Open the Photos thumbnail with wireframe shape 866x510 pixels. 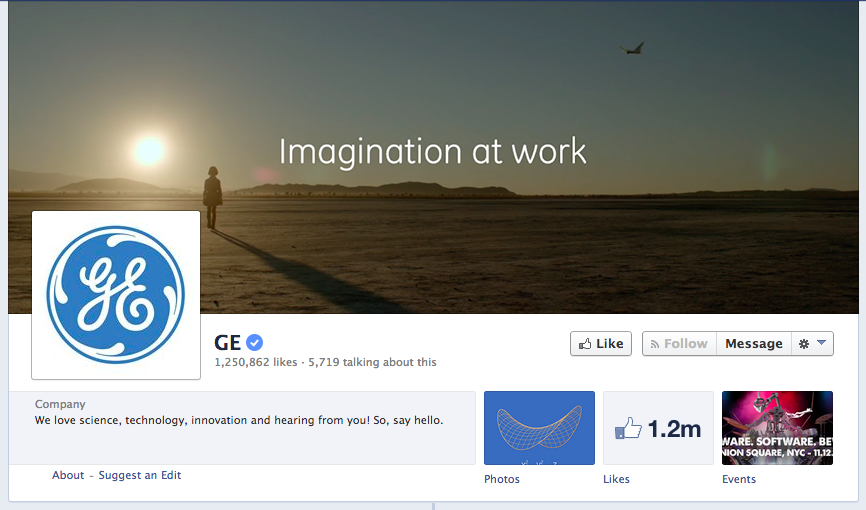(x=540, y=428)
